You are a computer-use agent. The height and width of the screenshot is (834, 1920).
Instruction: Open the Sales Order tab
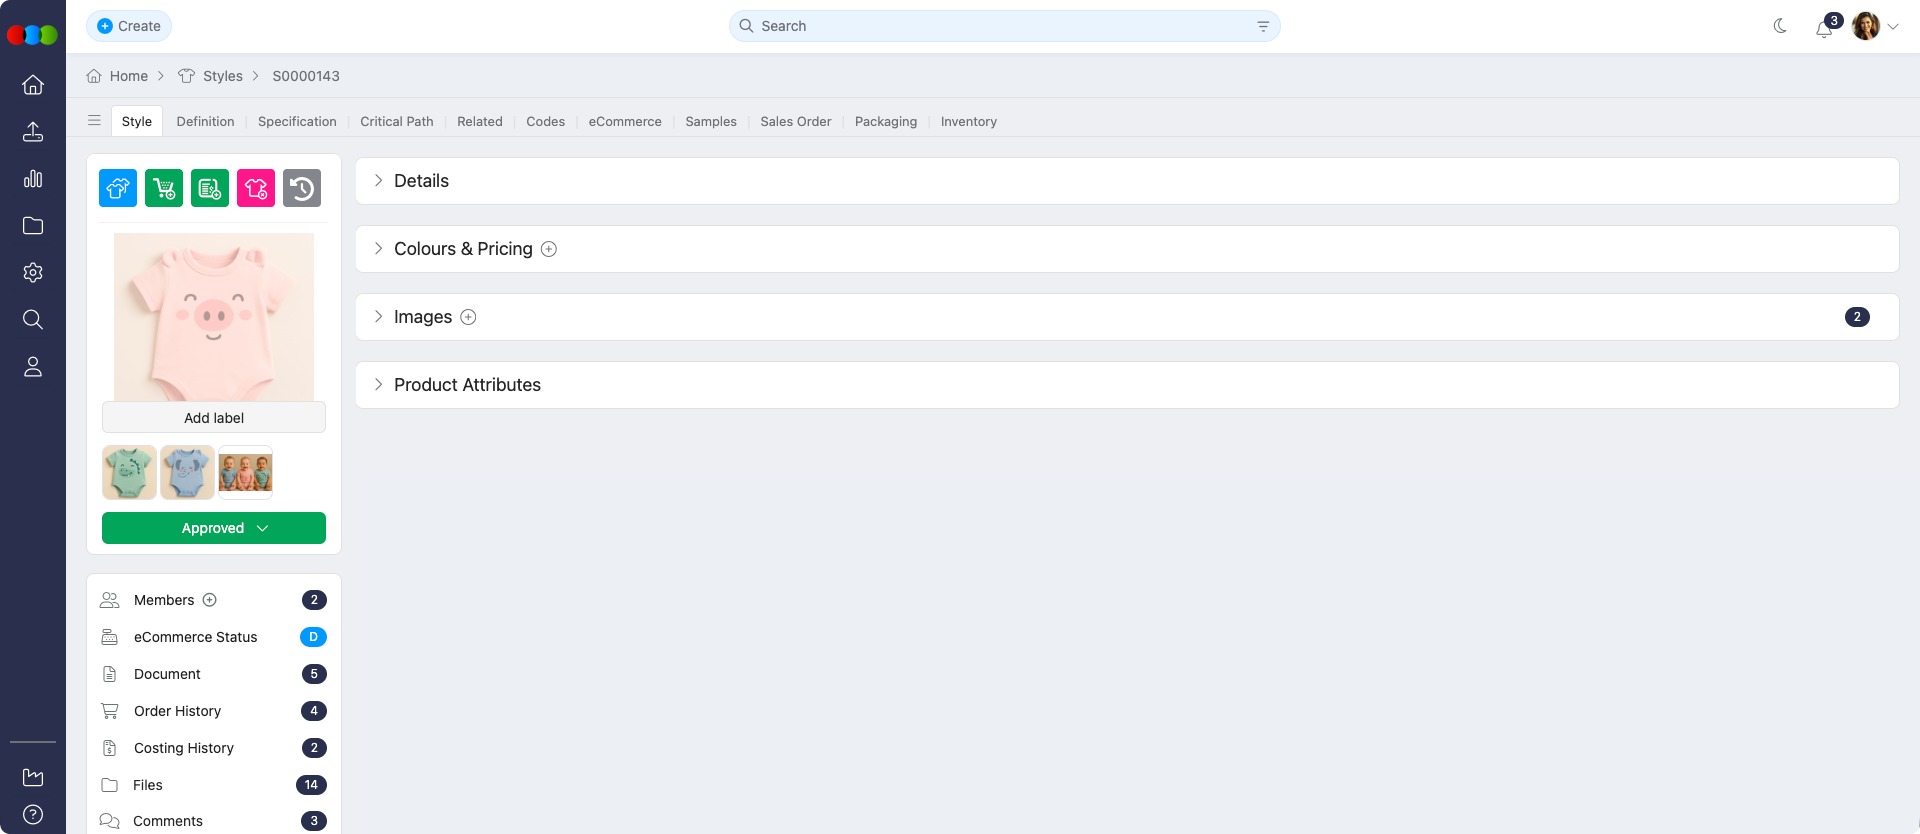pyautogui.click(x=796, y=121)
